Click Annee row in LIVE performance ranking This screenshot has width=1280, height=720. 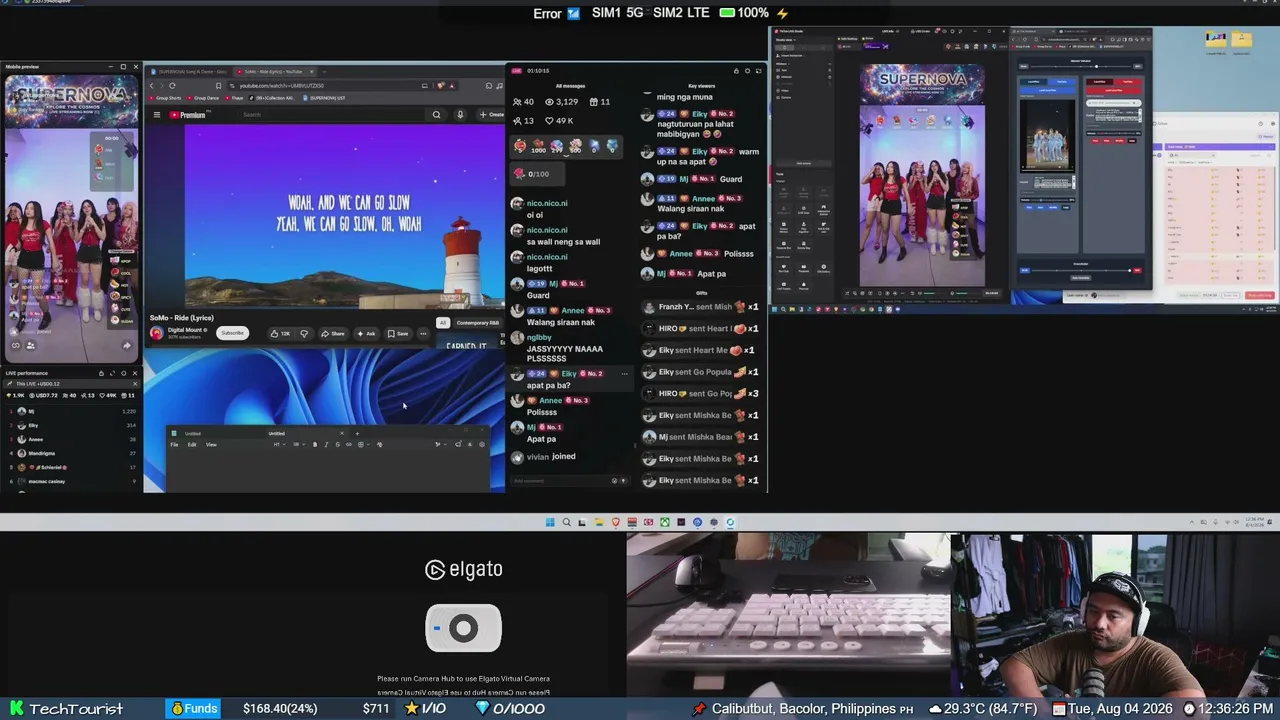tap(72, 439)
